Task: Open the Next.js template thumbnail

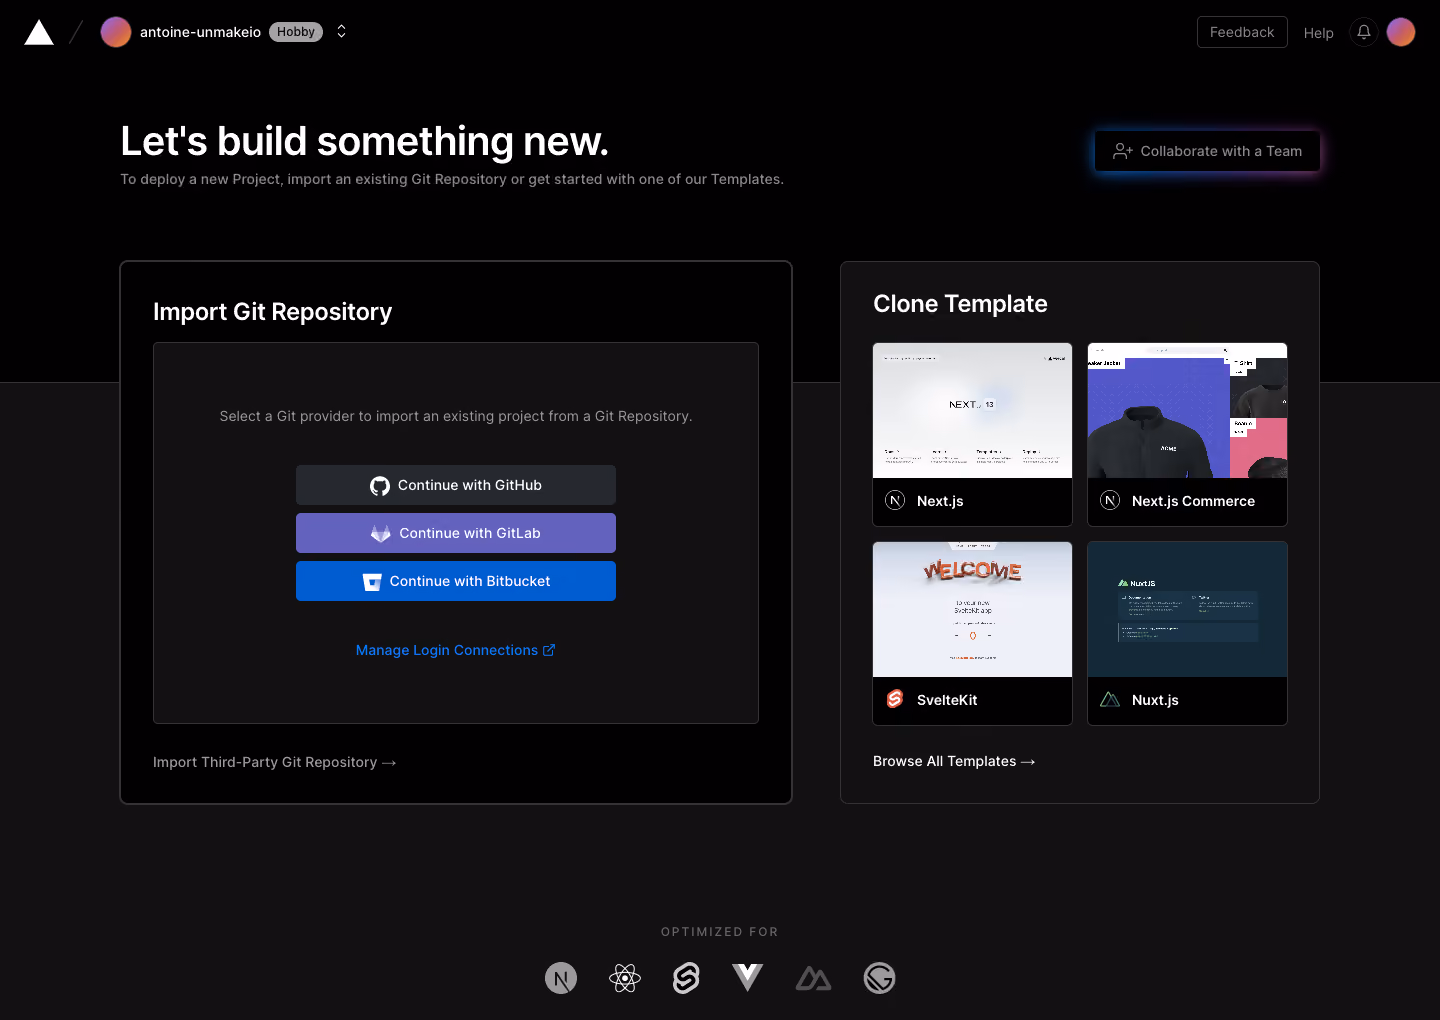Action: point(972,411)
